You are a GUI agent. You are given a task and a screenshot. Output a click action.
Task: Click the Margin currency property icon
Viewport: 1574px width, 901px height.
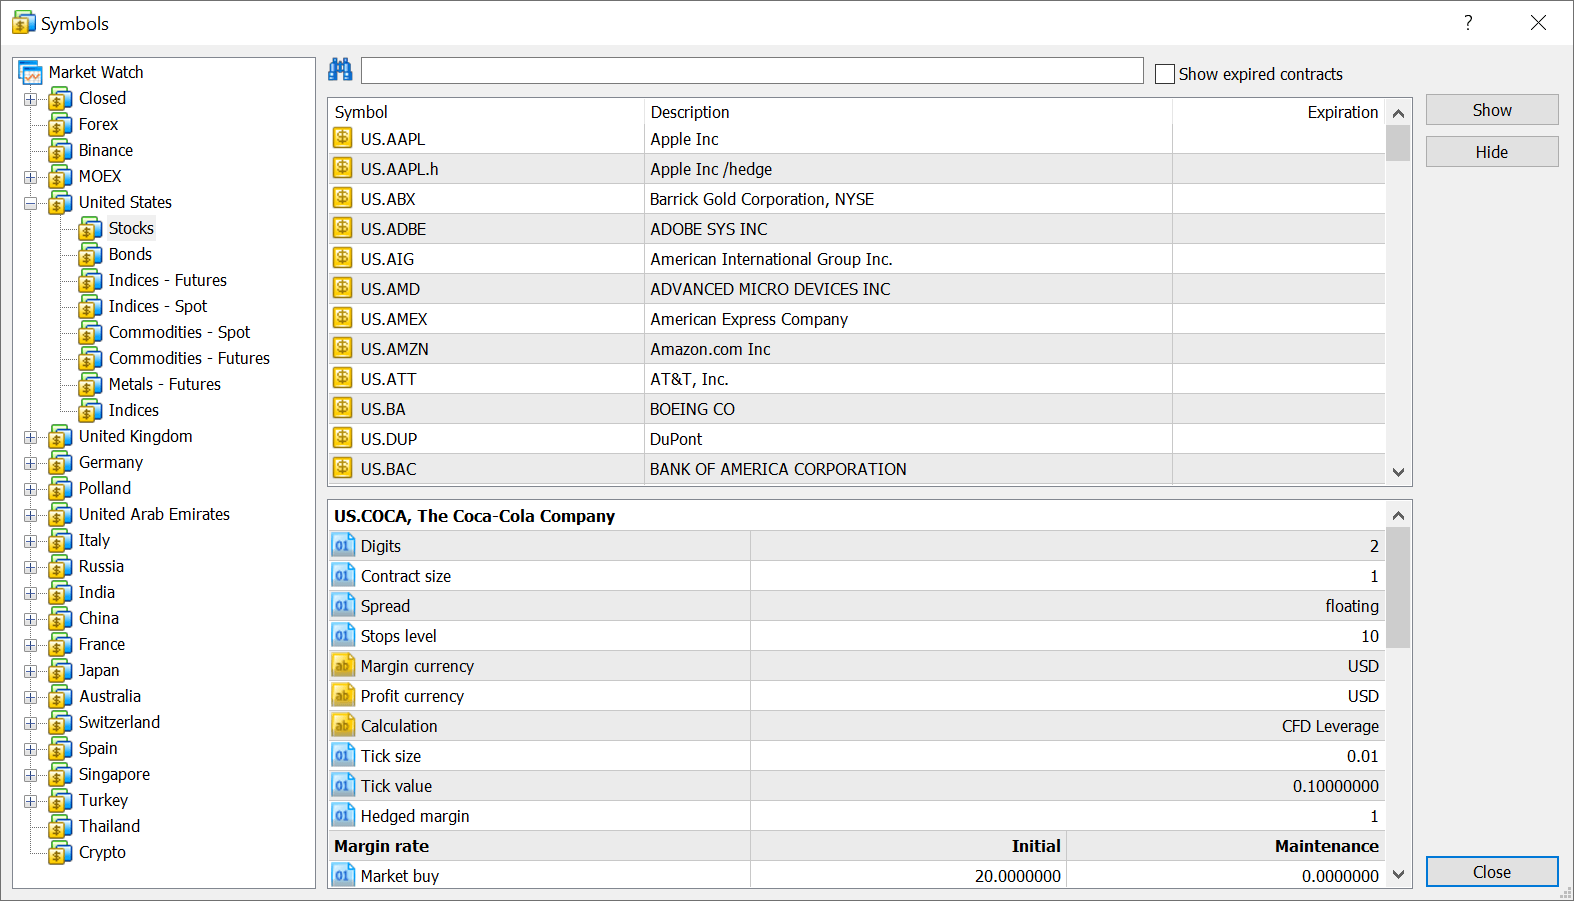tap(343, 666)
